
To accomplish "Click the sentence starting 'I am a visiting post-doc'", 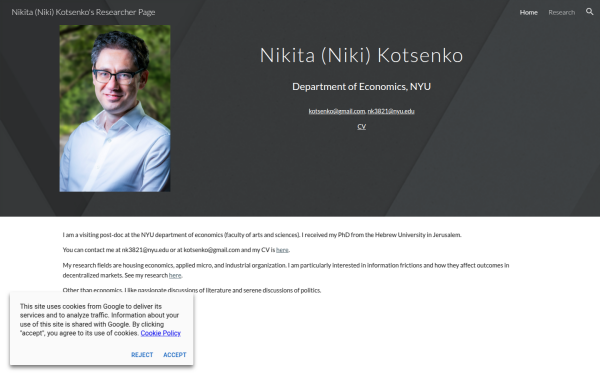I will (x=262, y=235).
